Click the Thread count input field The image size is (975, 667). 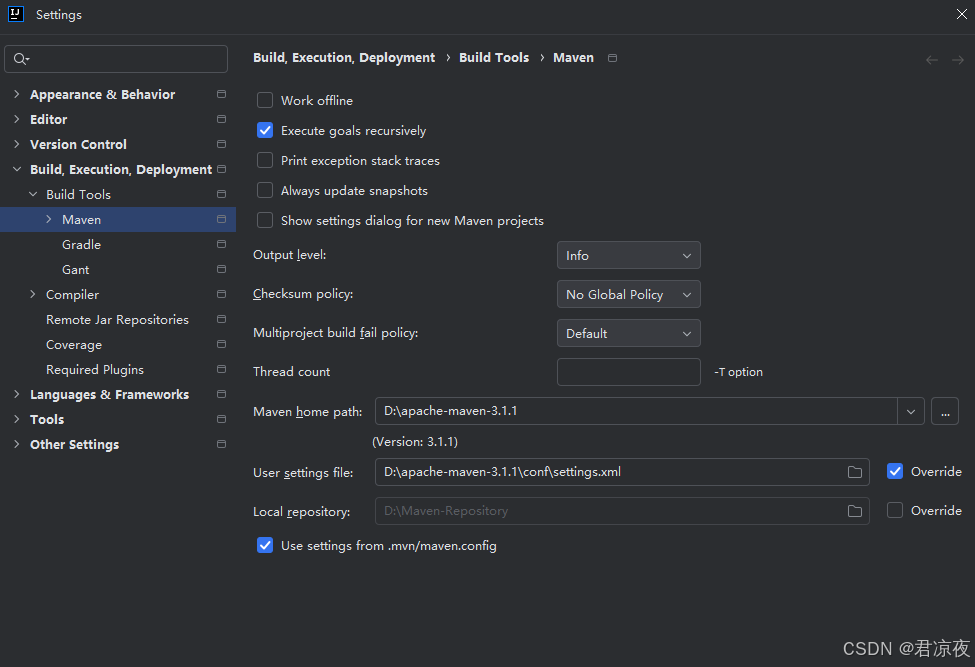628,372
